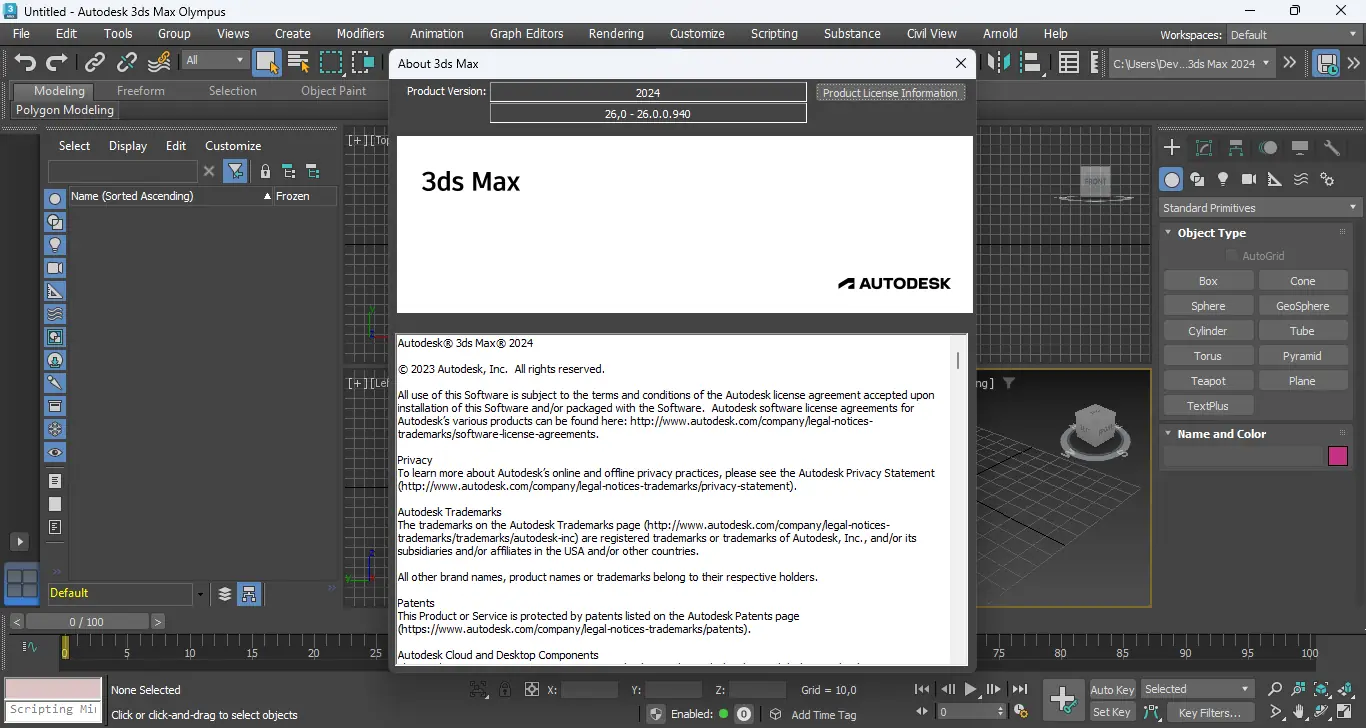Open the Graph Editors menu
This screenshot has width=1366, height=728.
pyautogui.click(x=527, y=33)
